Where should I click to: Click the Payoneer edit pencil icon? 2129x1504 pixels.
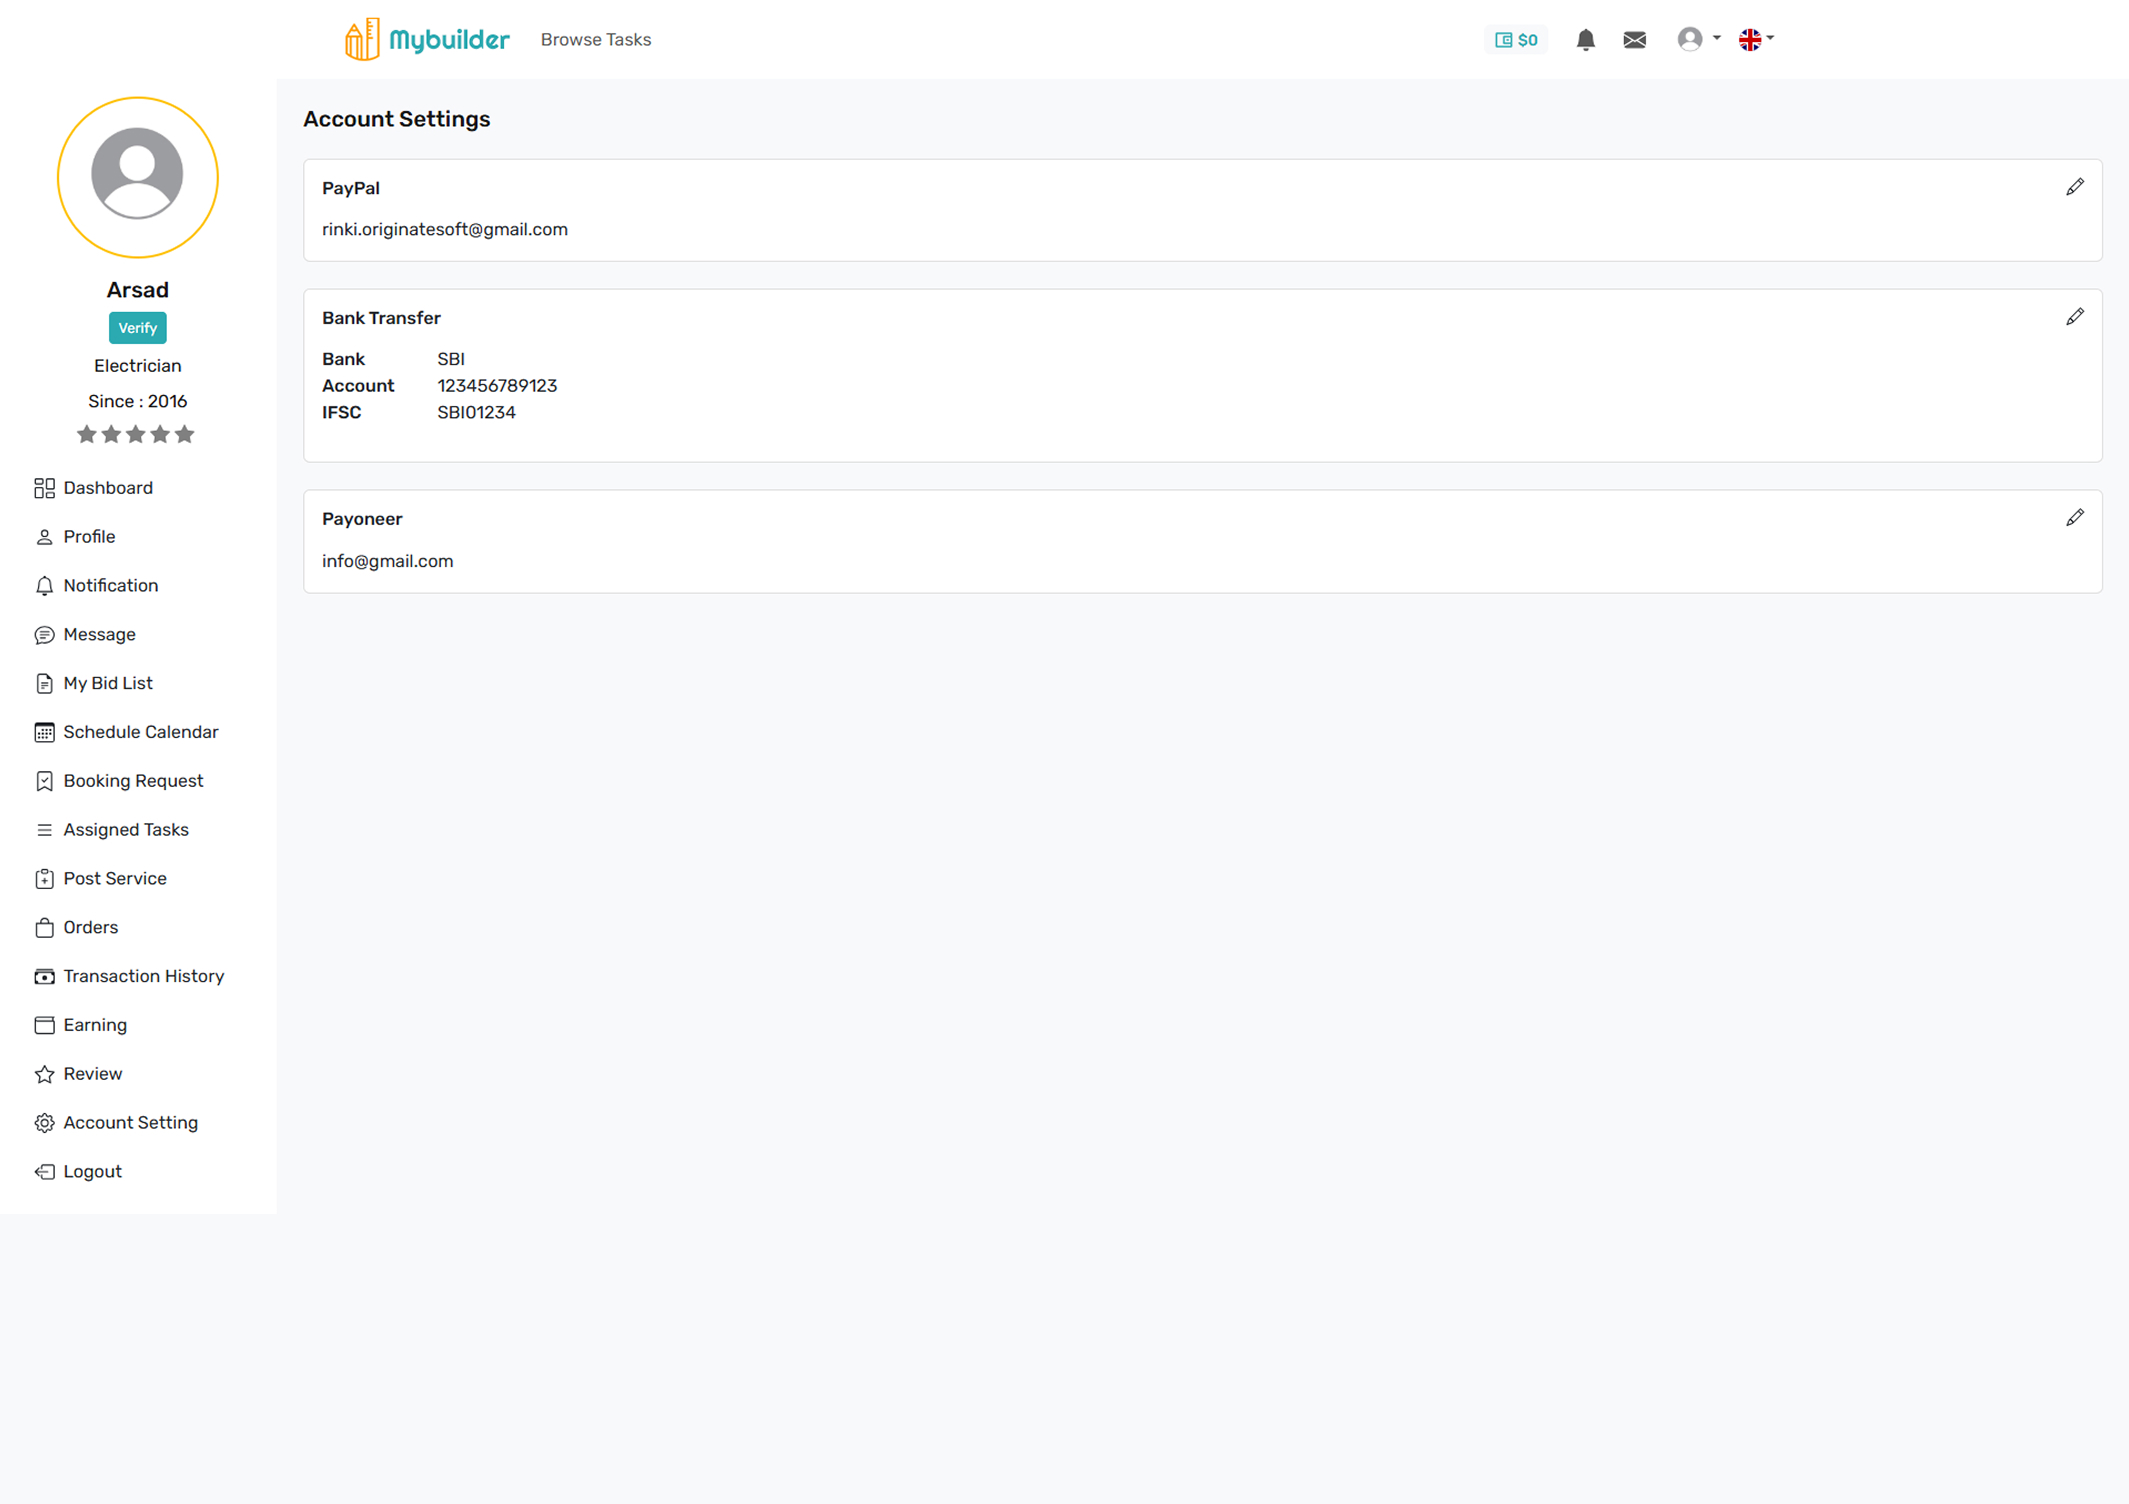(2074, 518)
